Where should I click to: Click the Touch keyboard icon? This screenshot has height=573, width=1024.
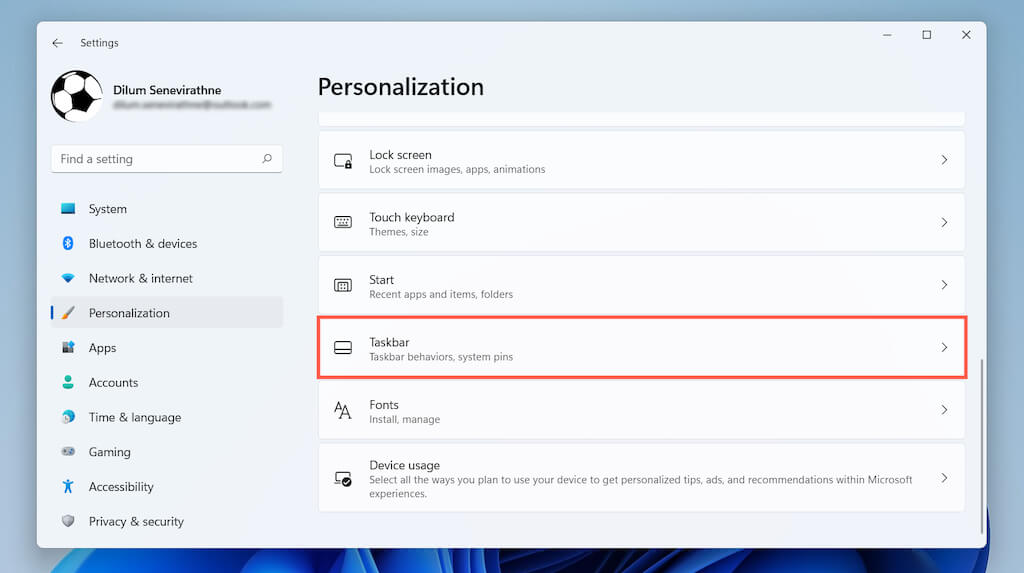pyautogui.click(x=343, y=222)
